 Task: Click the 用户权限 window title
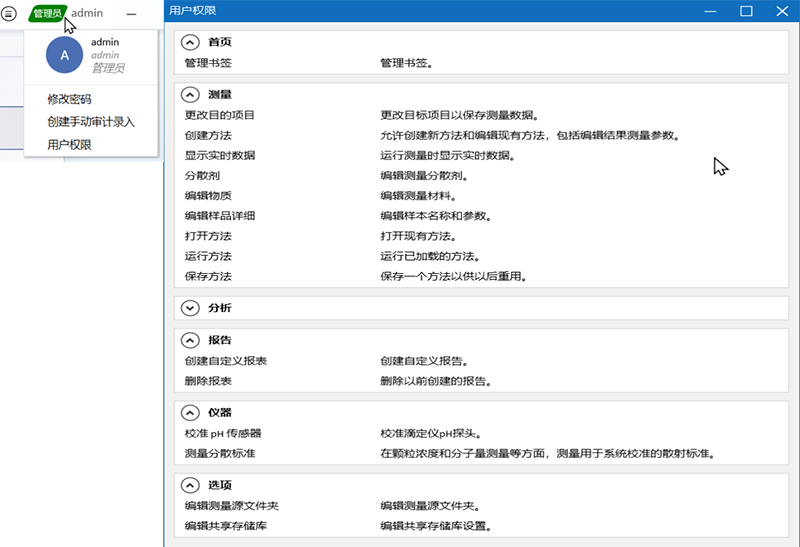point(192,11)
